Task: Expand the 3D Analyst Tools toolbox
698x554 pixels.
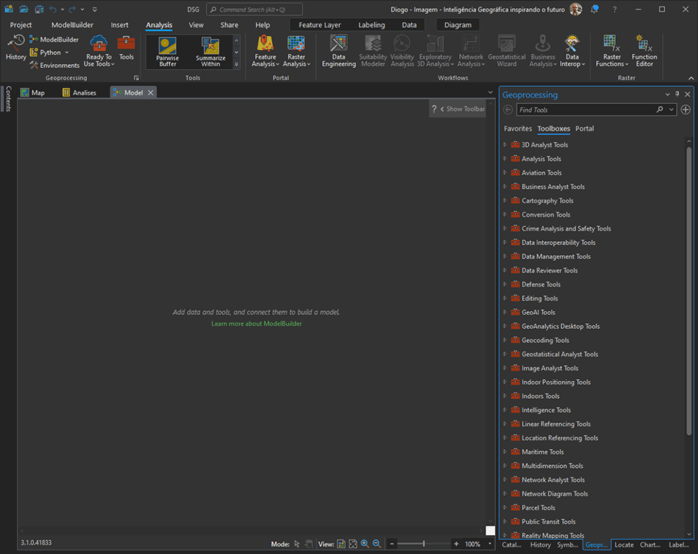Action: (x=505, y=145)
